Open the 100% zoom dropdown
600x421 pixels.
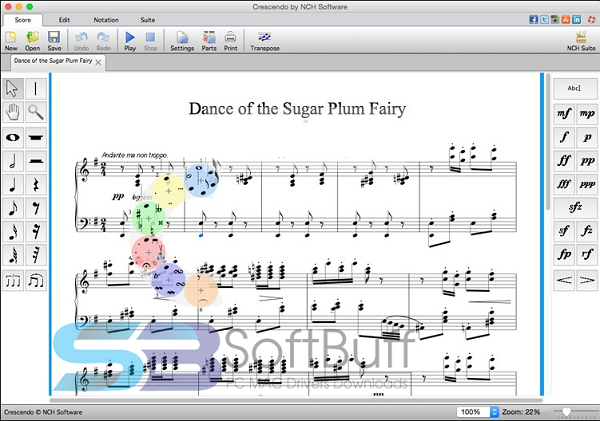[478, 412]
